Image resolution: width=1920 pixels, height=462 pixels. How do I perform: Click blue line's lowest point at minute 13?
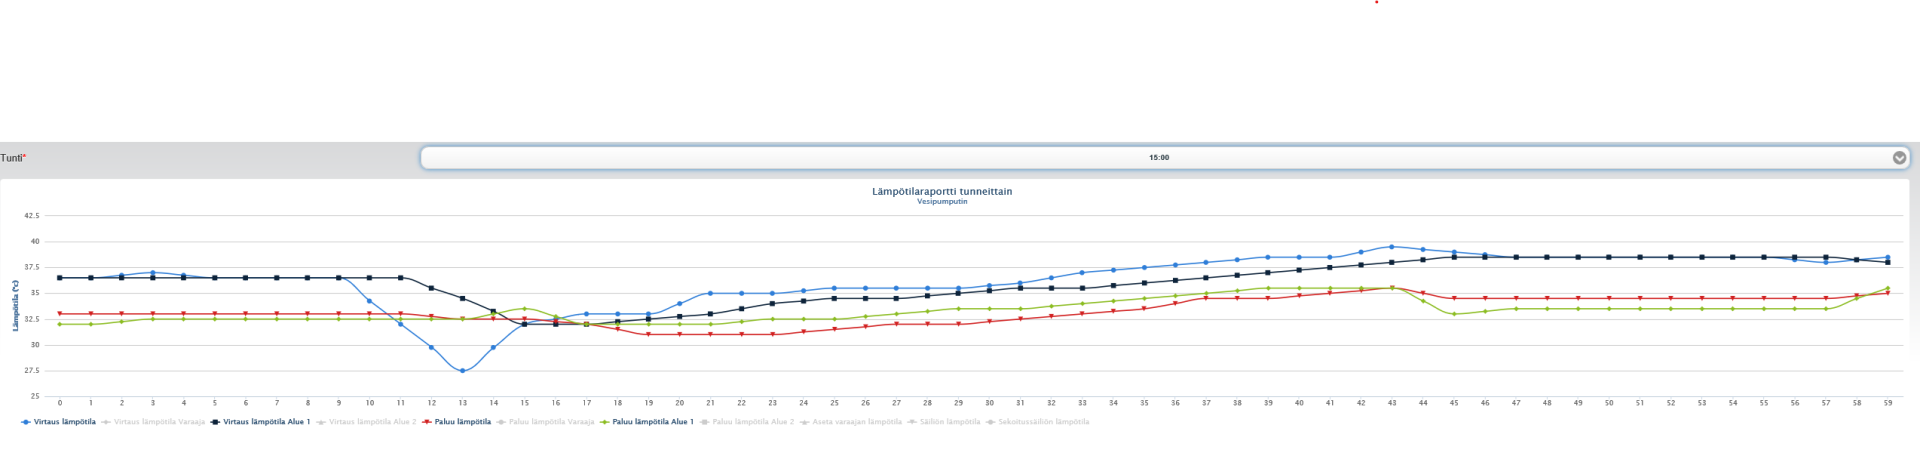click(462, 371)
